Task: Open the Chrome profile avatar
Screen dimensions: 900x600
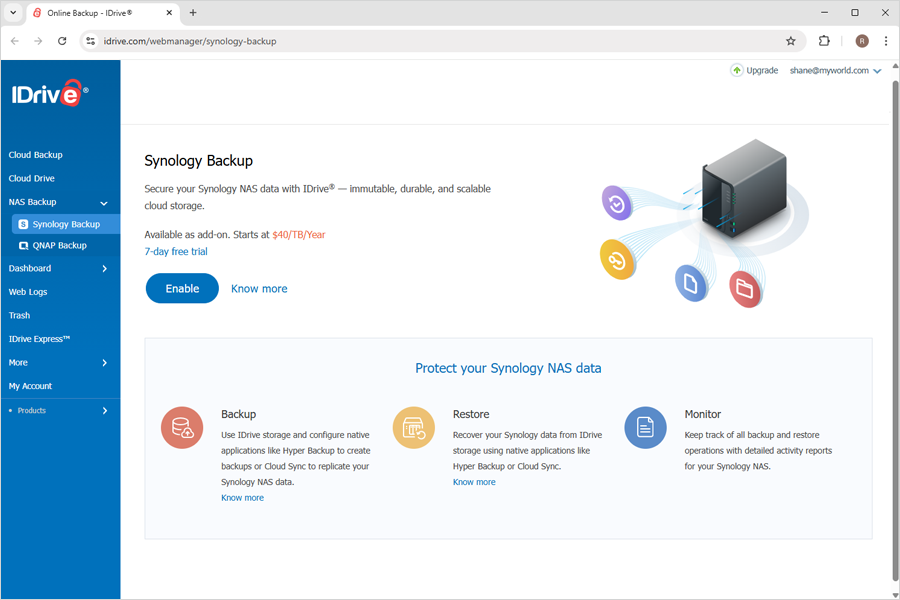Action: click(862, 41)
